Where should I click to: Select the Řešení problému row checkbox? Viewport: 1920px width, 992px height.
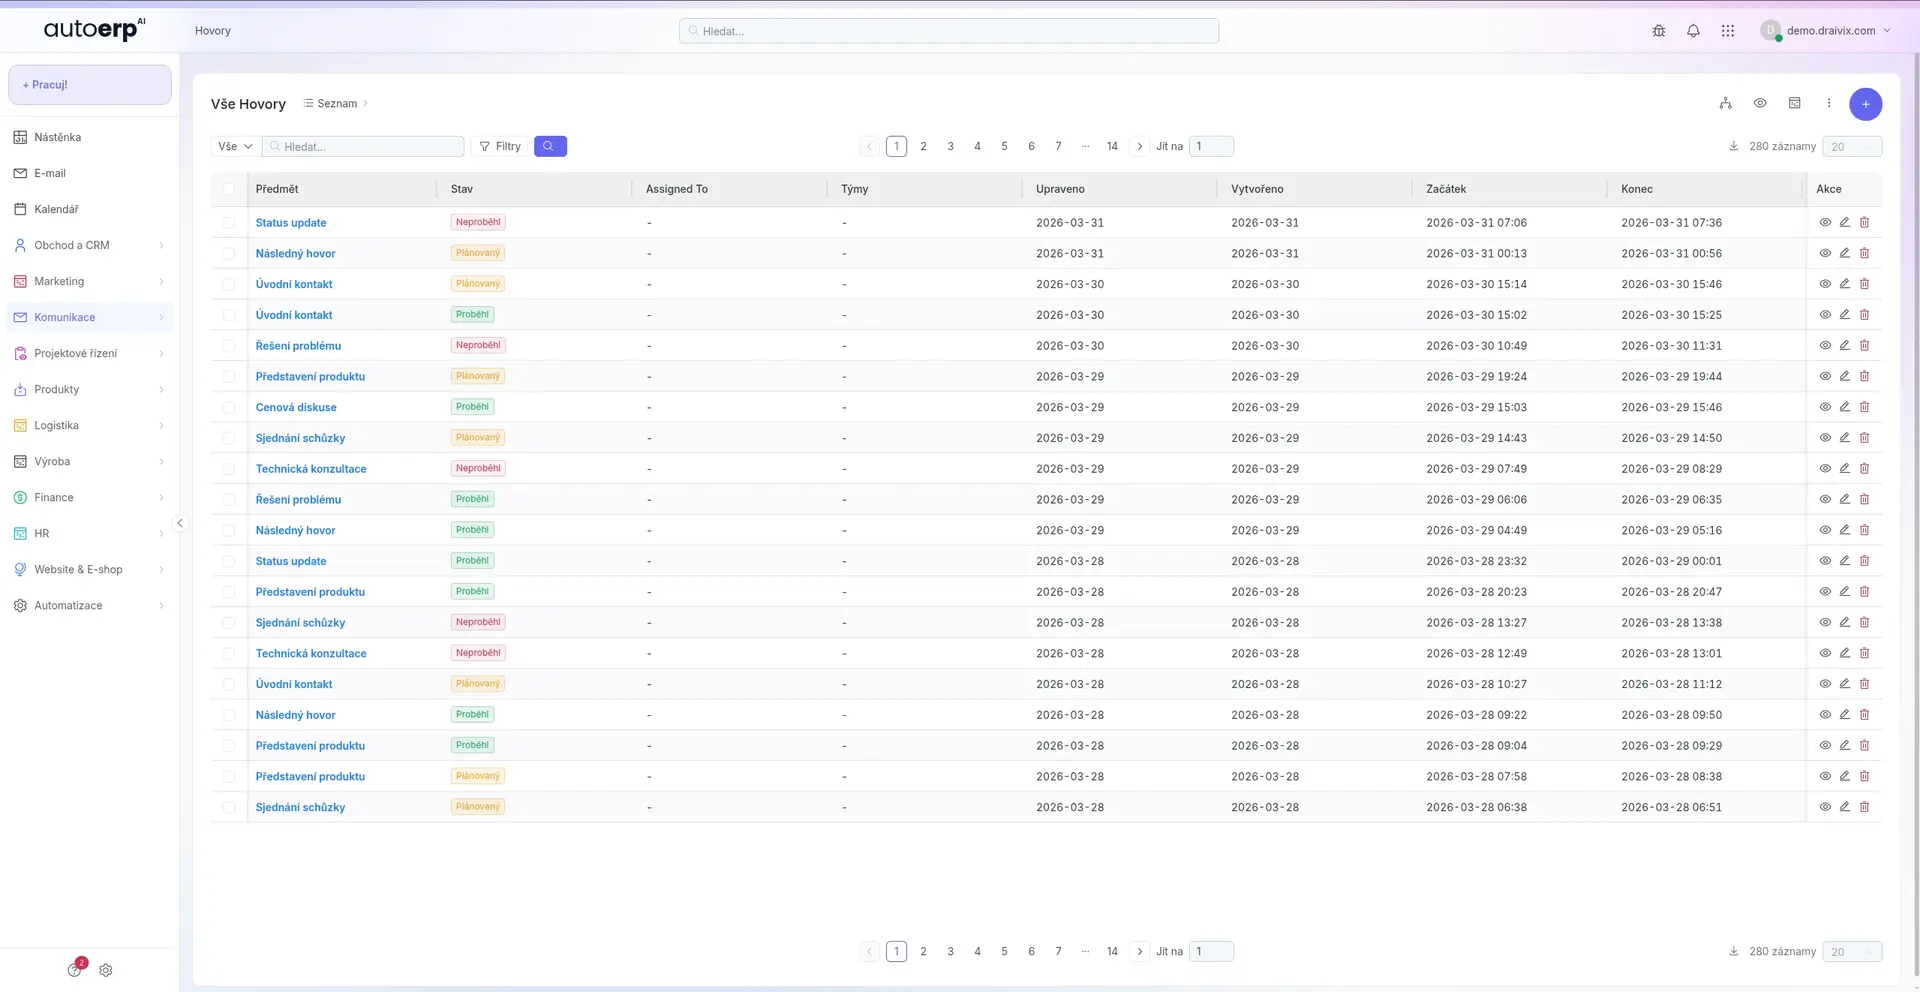click(229, 346)
